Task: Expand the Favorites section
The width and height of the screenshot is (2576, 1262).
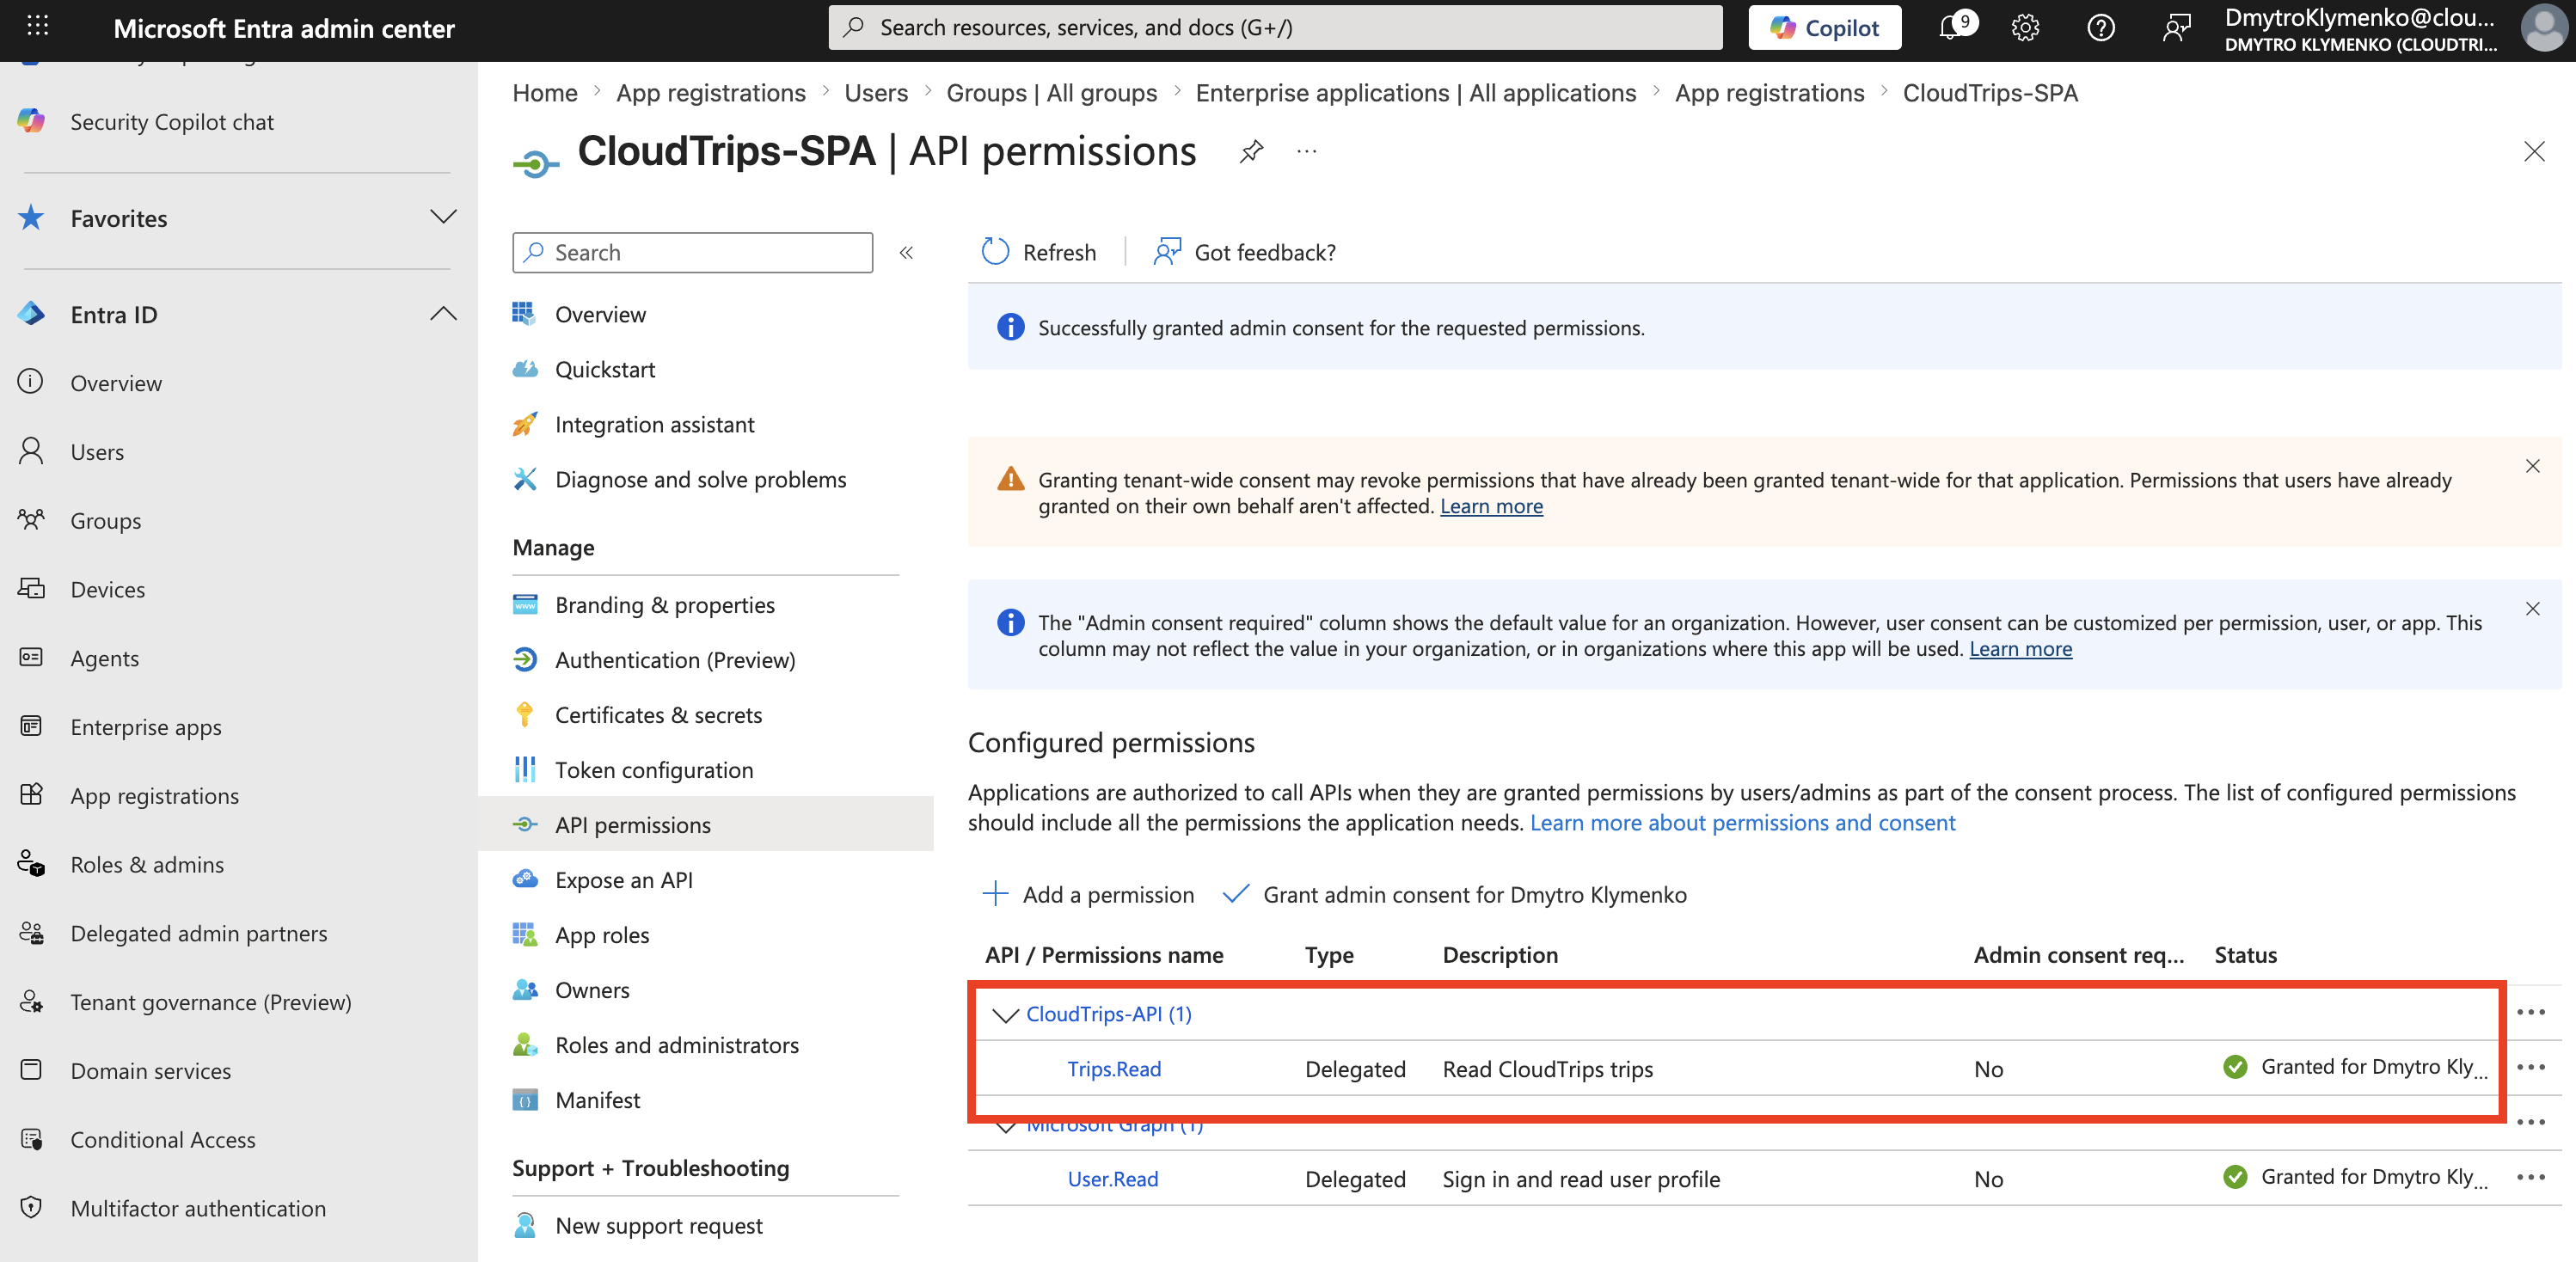Action: coord(443,218)
